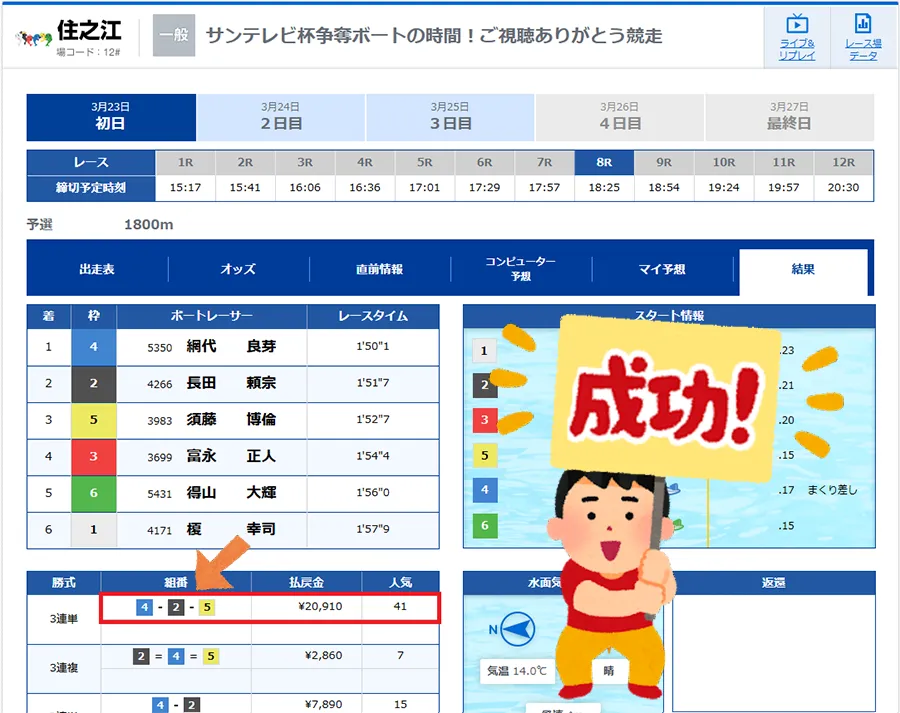Open the オッズ tab

pos(238,269)
